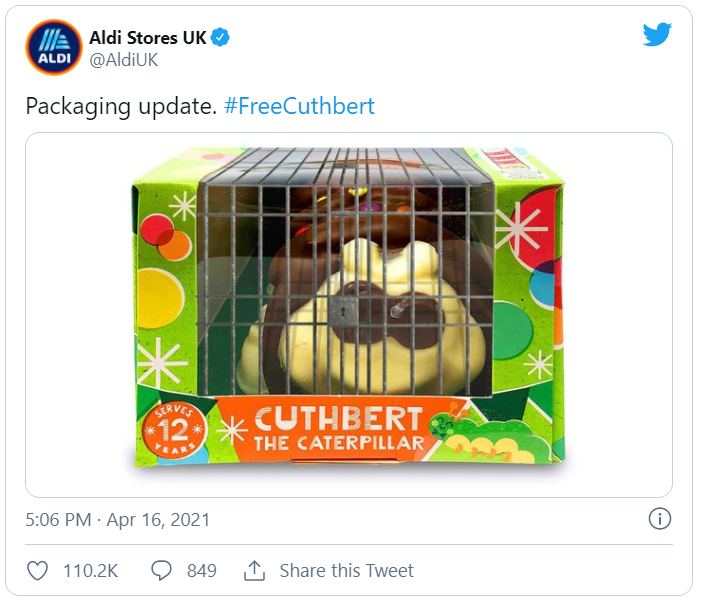Open the Aldi Stores UK profile name
The image size is (711, 604).
pos(147,38)
